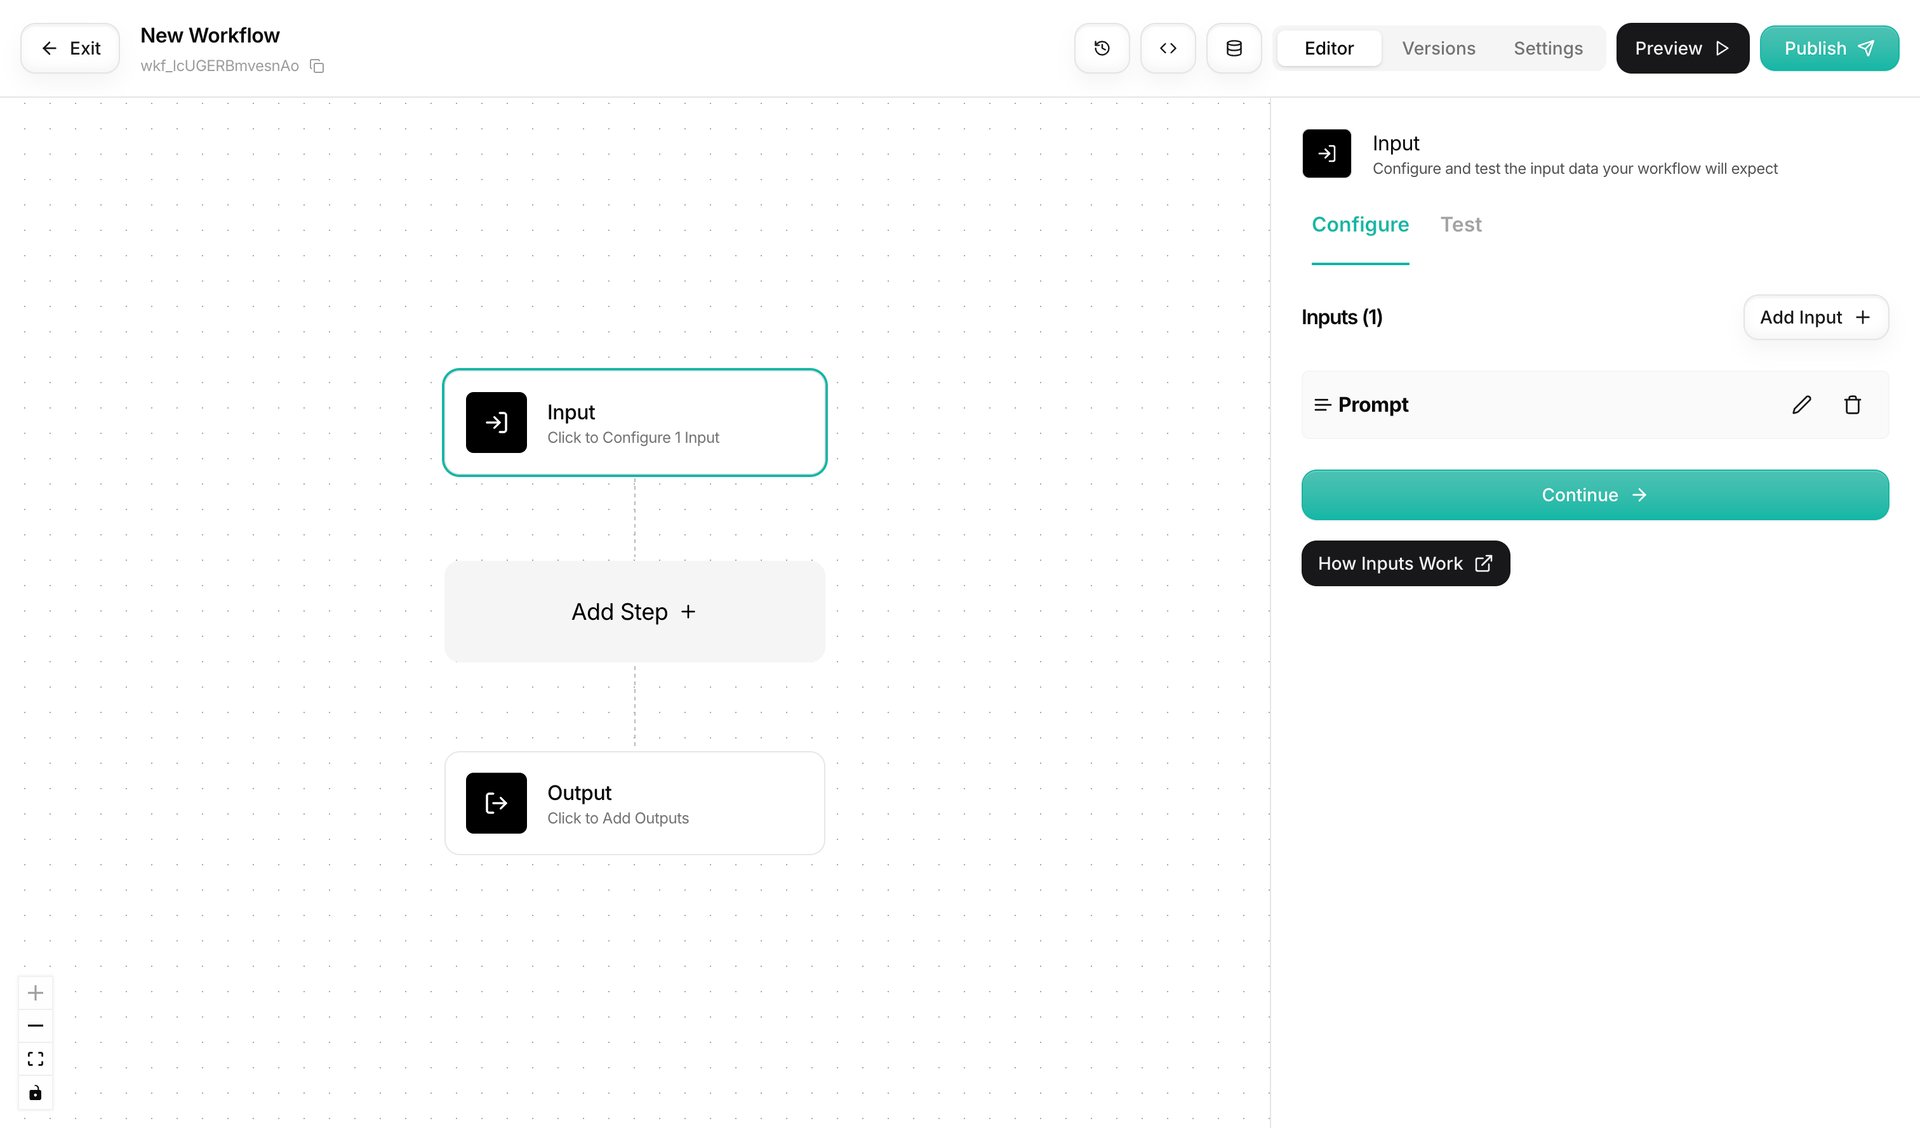Zoom in on the canvas
This screenshot has height=1128, width=1920.
click(35, 992)
